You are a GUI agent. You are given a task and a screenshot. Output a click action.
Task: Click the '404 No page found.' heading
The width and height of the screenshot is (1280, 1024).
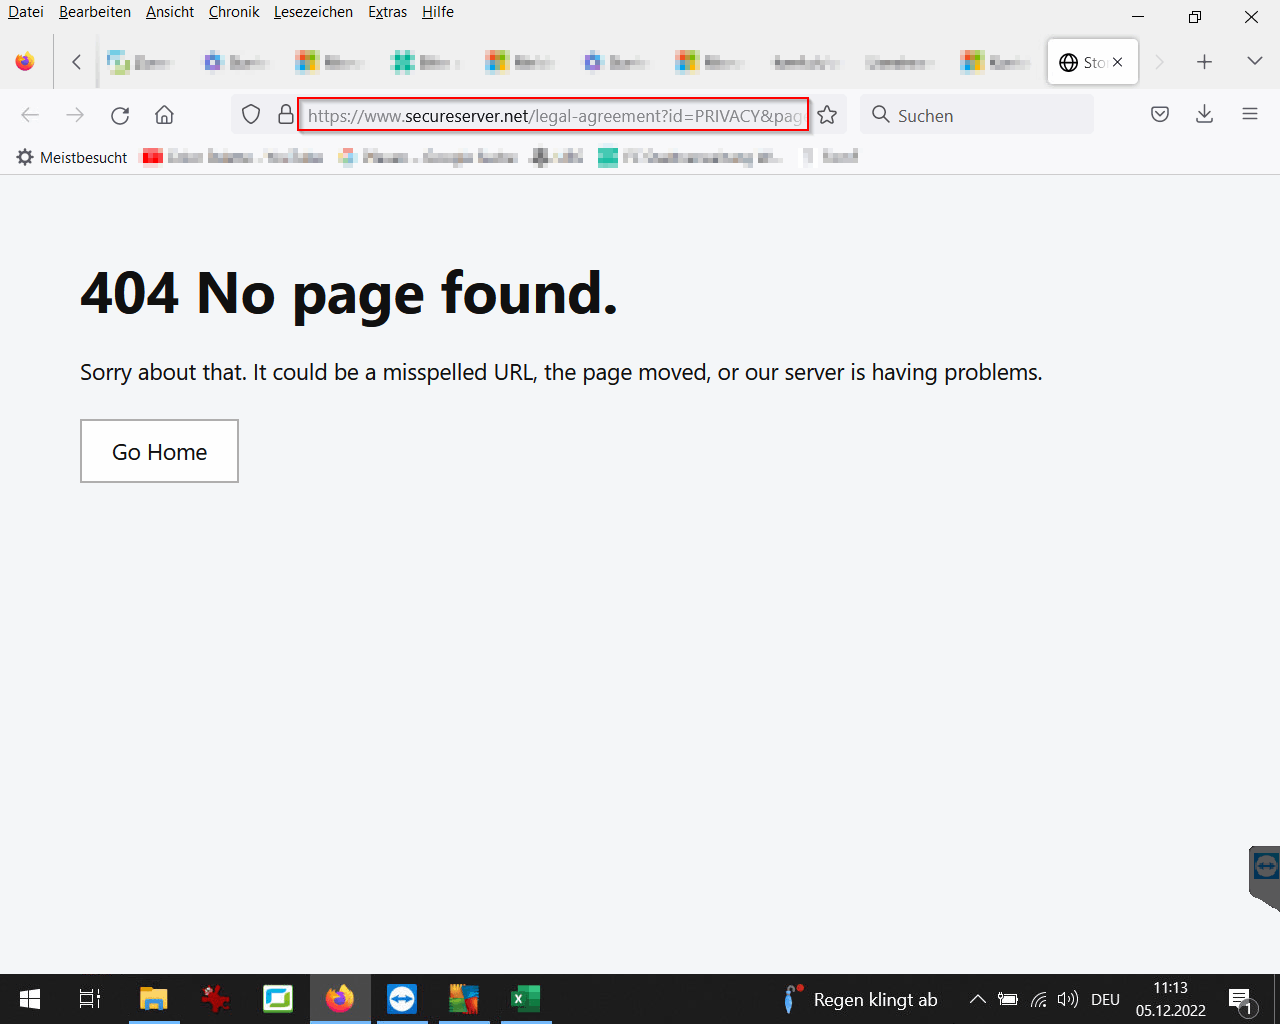349,293
